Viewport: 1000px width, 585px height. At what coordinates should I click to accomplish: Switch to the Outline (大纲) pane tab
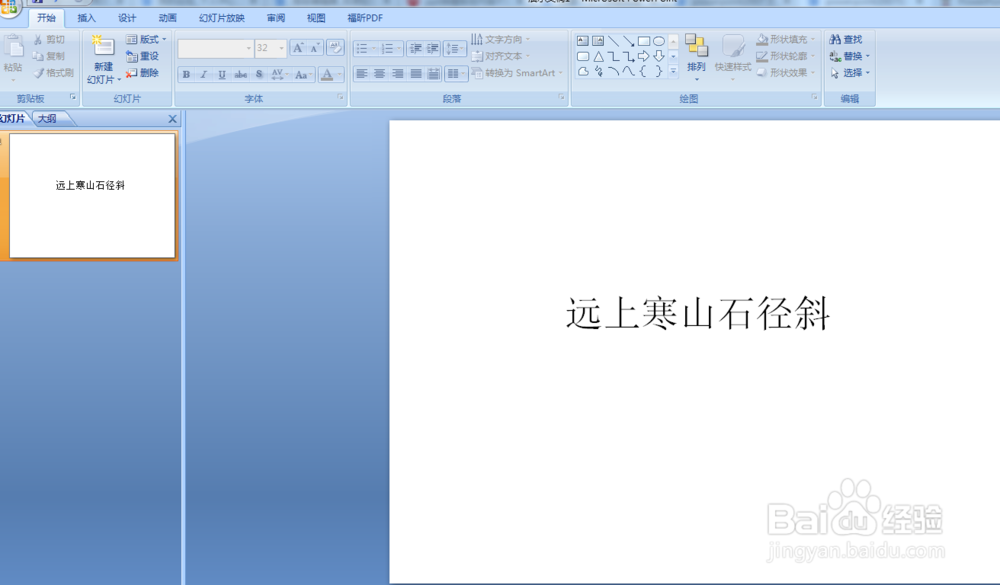tap(47, 119)
